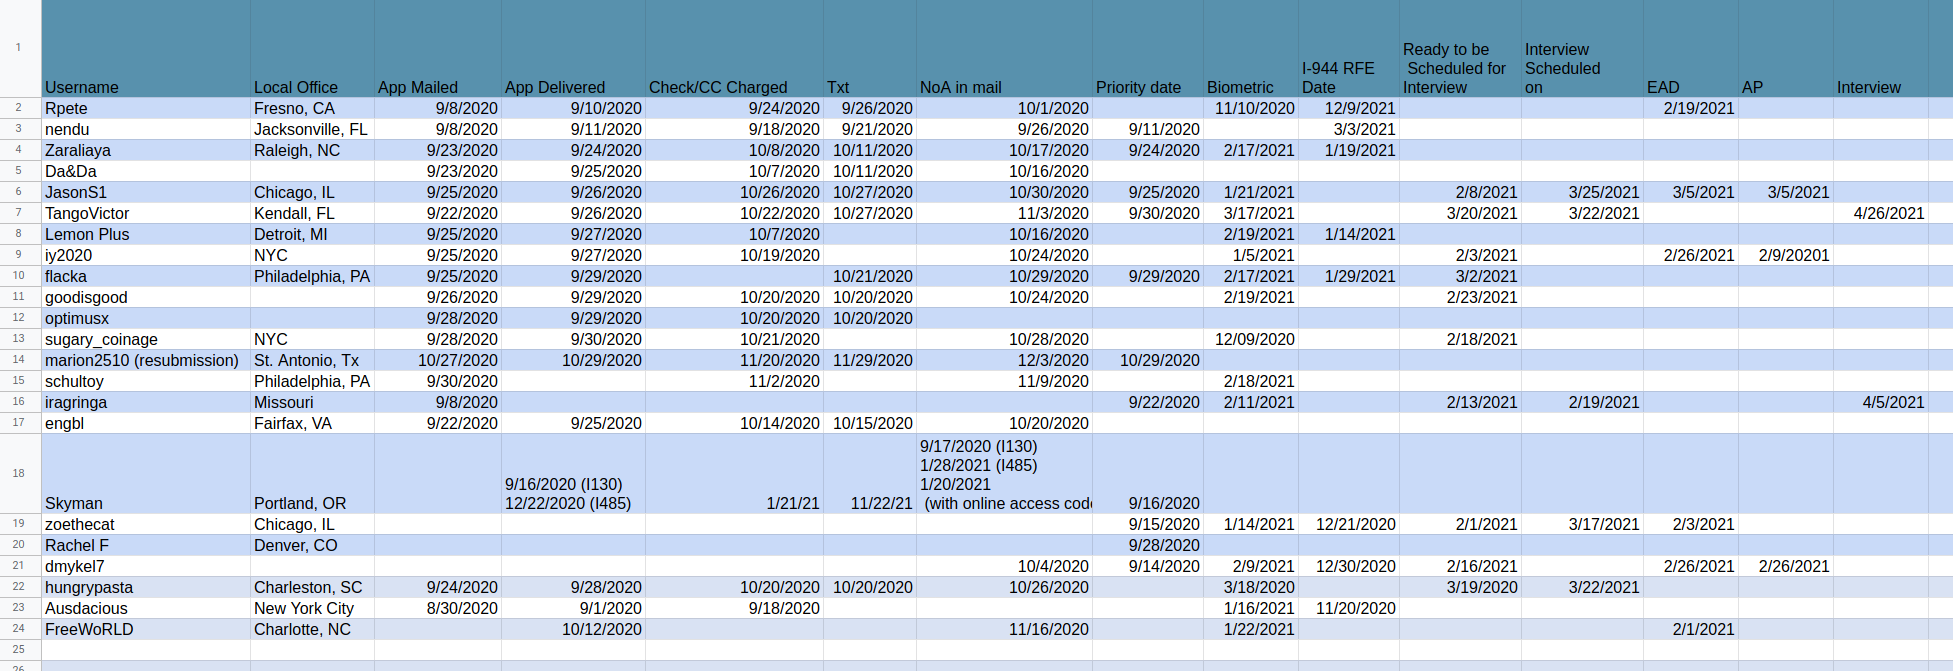
Task: Select the Jacksonville, FL office cell
Action: click(312, 129)
